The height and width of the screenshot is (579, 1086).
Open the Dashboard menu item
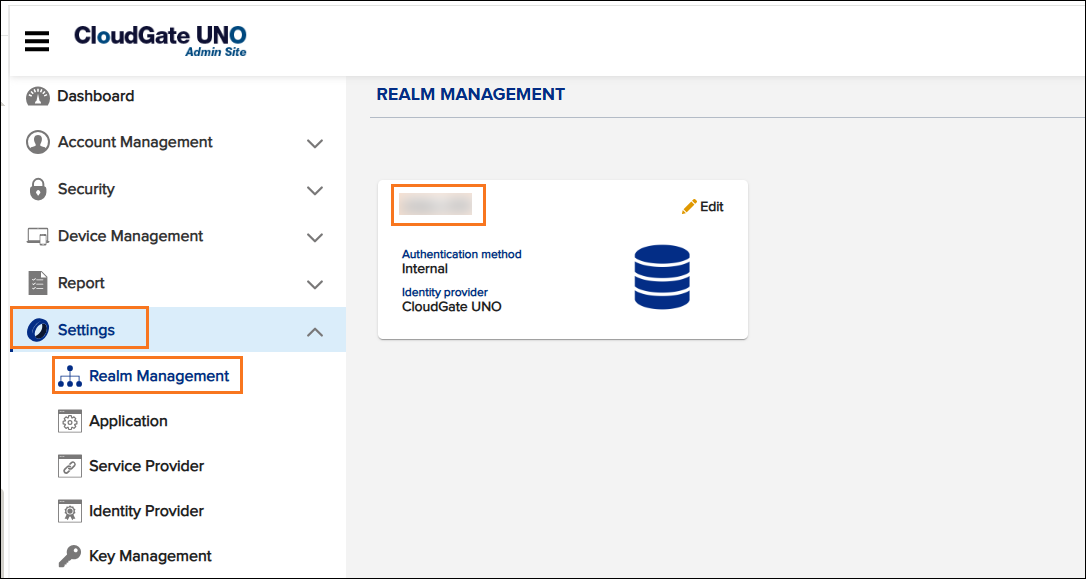point(96,96)
